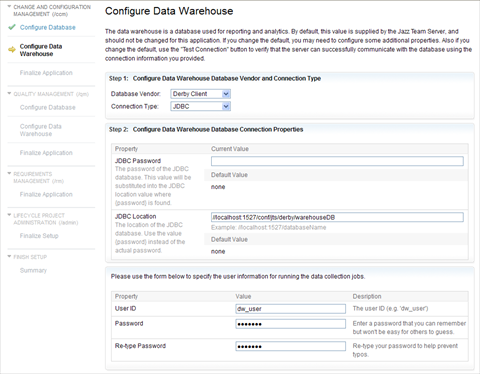The image size is (480, 374).
Task: Click the Connection Type label
Action: pos(135,106)
